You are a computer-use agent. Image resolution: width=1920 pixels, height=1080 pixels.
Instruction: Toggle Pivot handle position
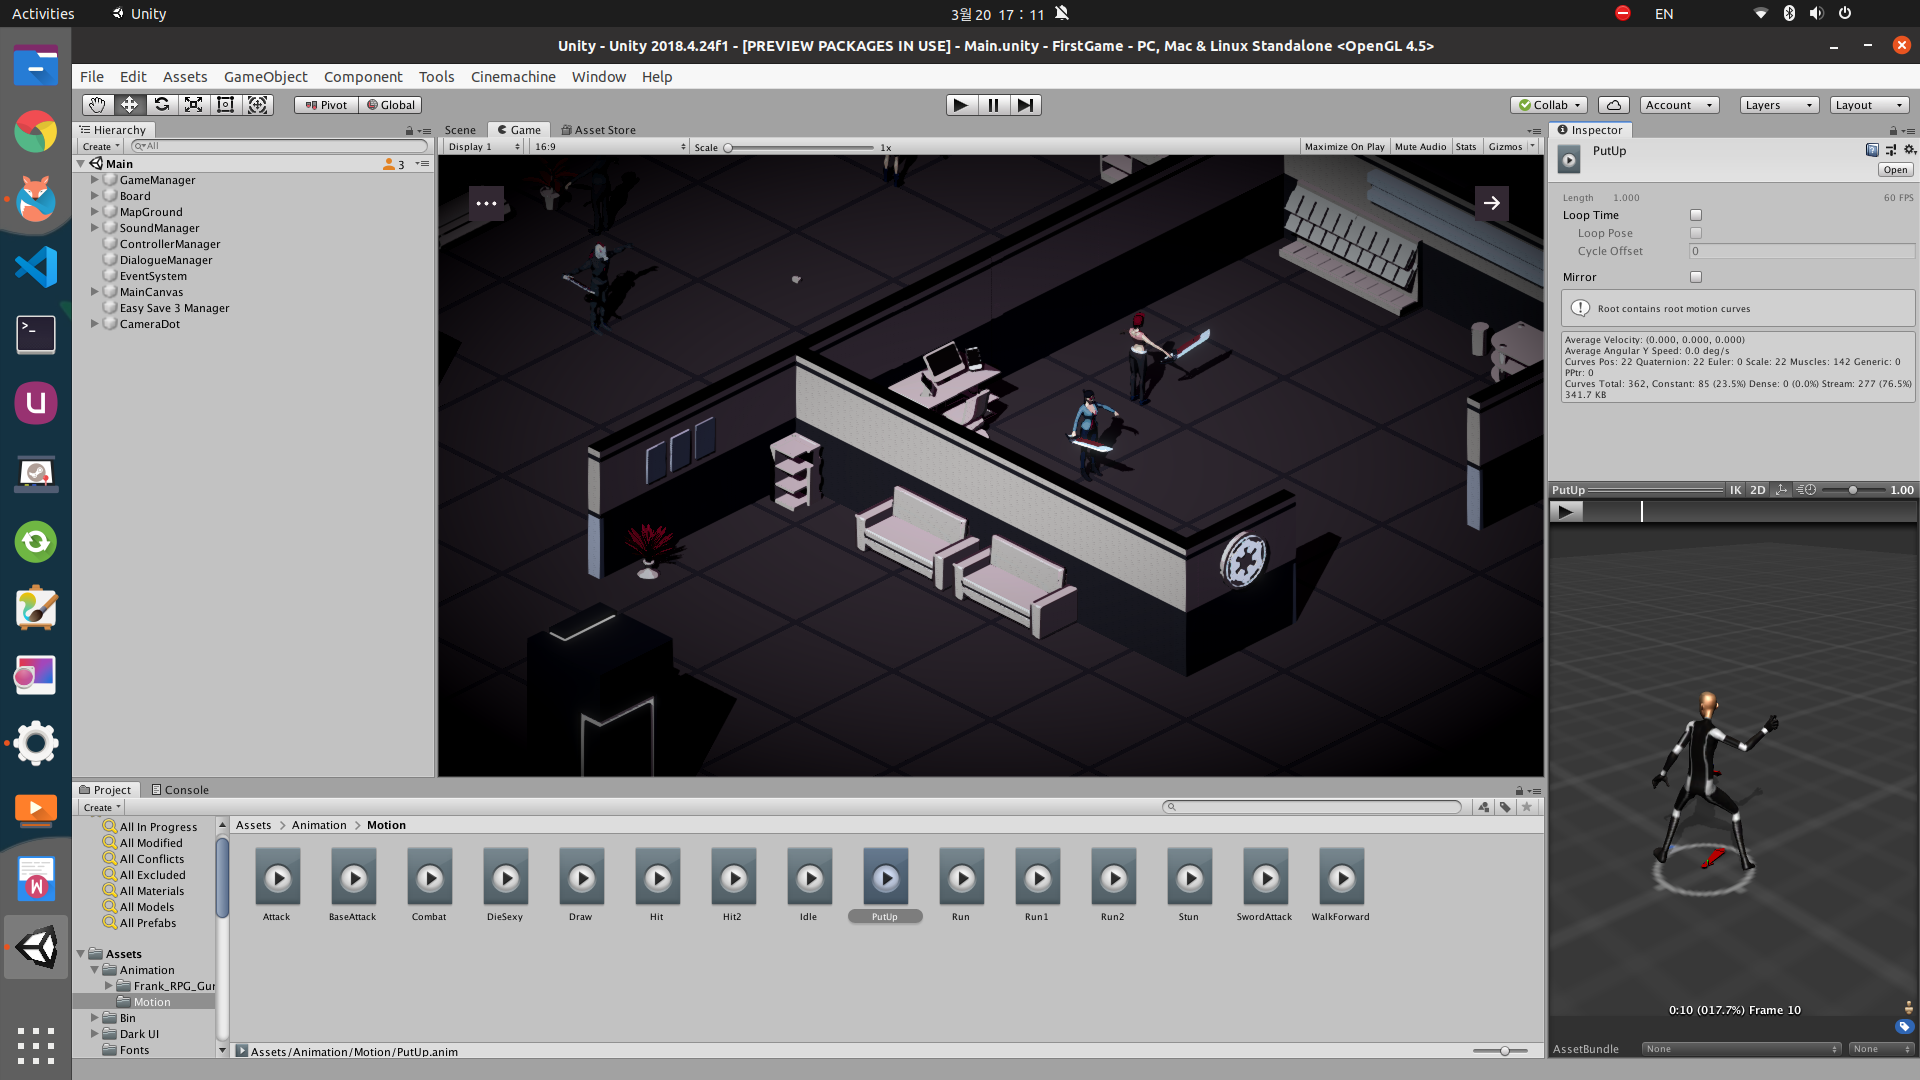coord(326,105)
